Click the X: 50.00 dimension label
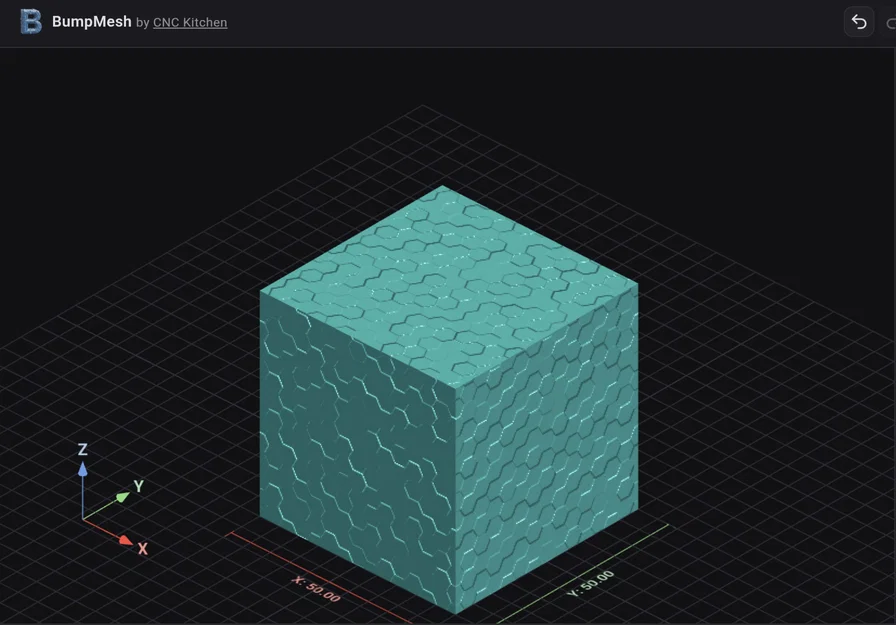This screenshot has width=896, height=625. point(316,588)
